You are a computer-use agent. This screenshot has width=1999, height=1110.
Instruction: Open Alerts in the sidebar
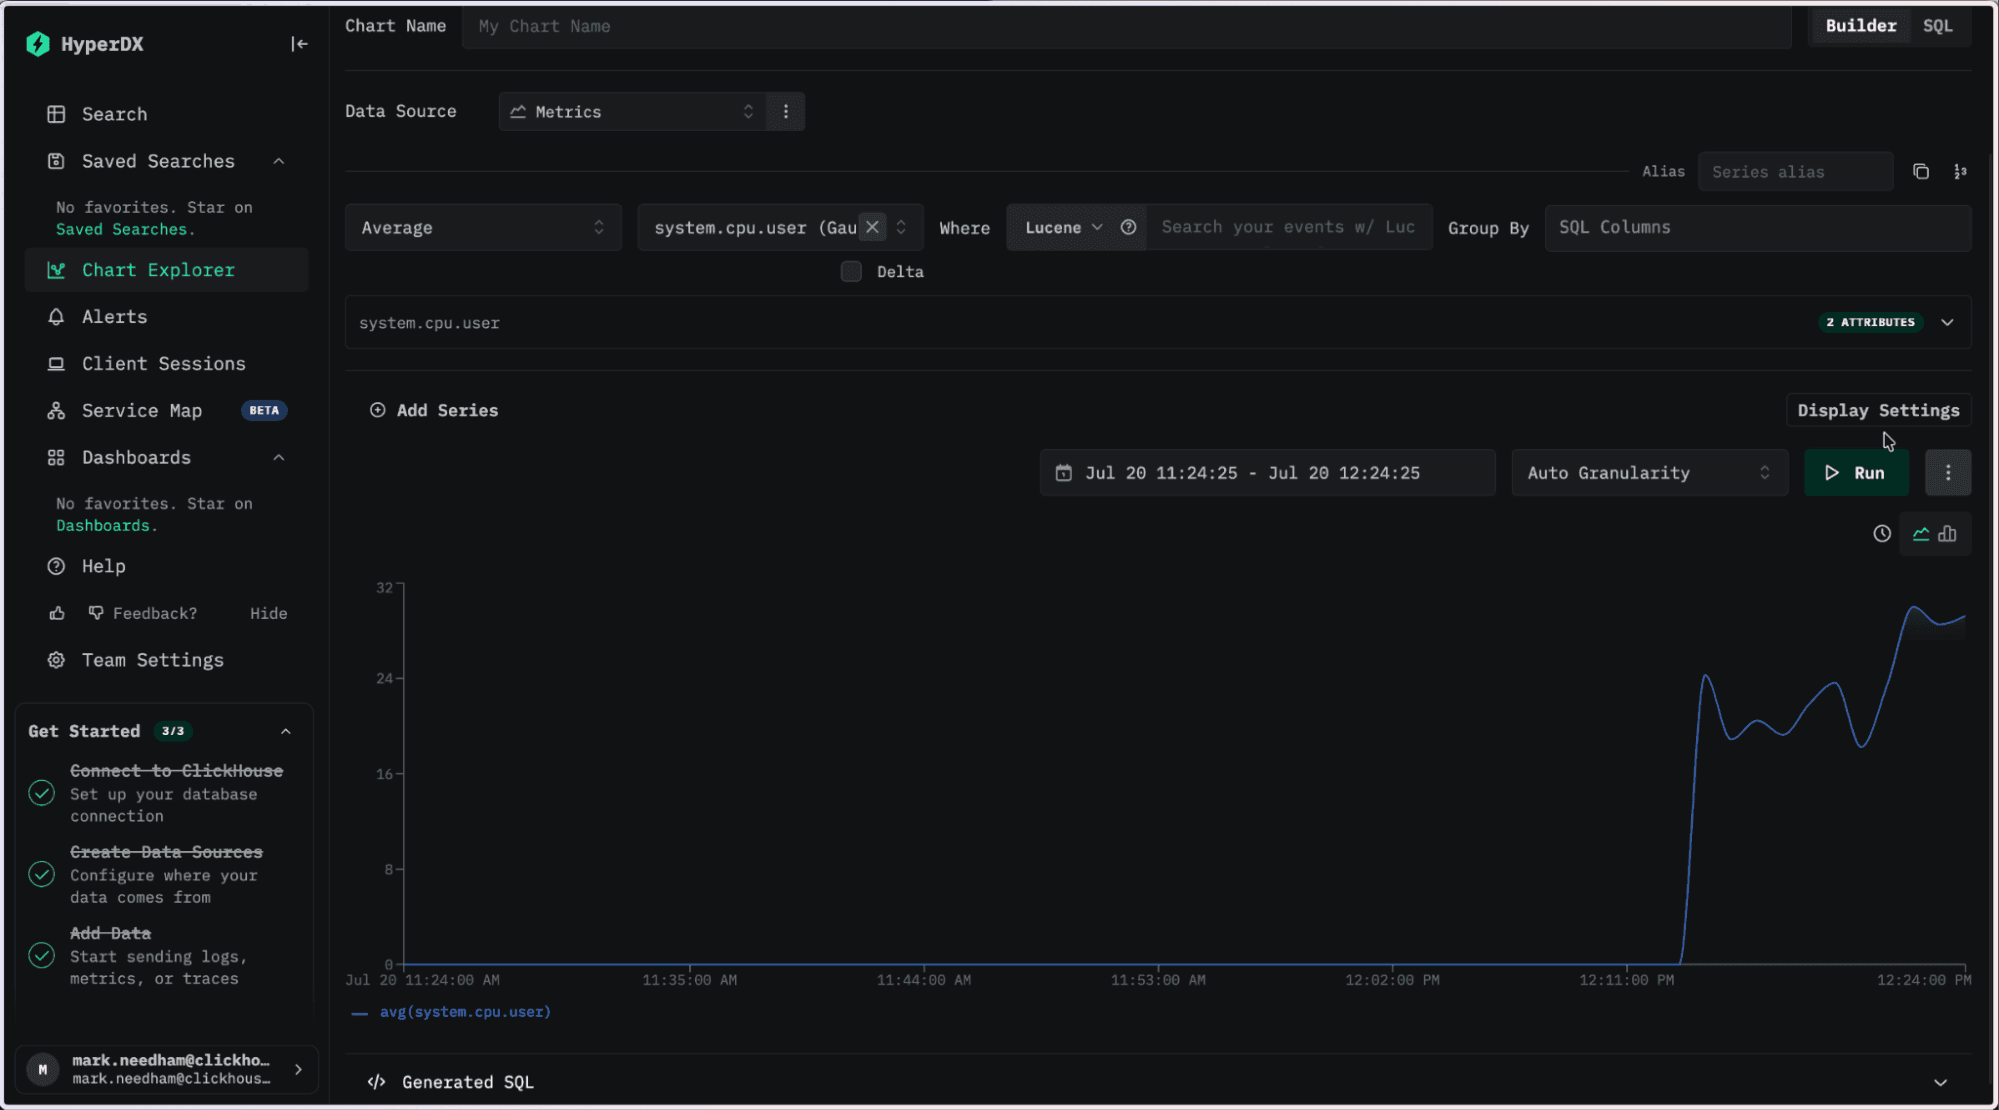click(114, 317)
